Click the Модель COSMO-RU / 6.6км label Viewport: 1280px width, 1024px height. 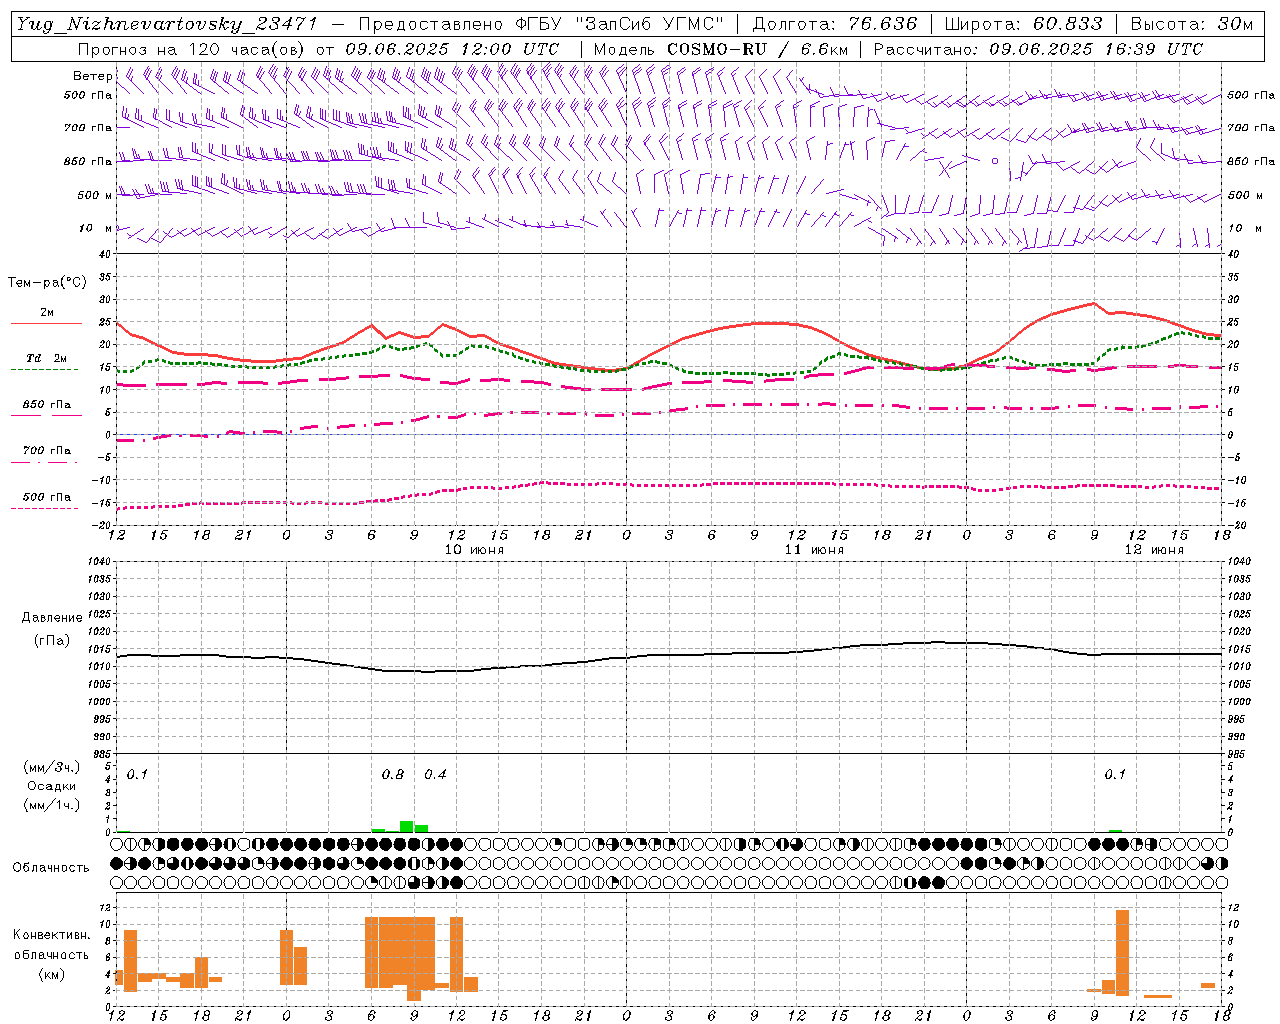click(721, 49)
